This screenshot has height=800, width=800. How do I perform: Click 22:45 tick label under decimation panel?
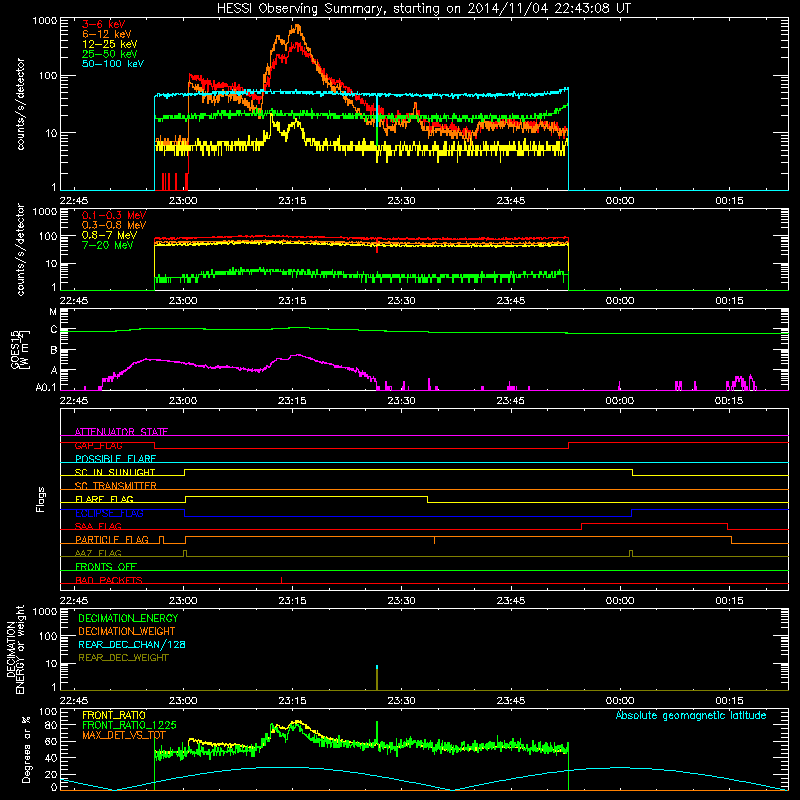pos(74,701)
